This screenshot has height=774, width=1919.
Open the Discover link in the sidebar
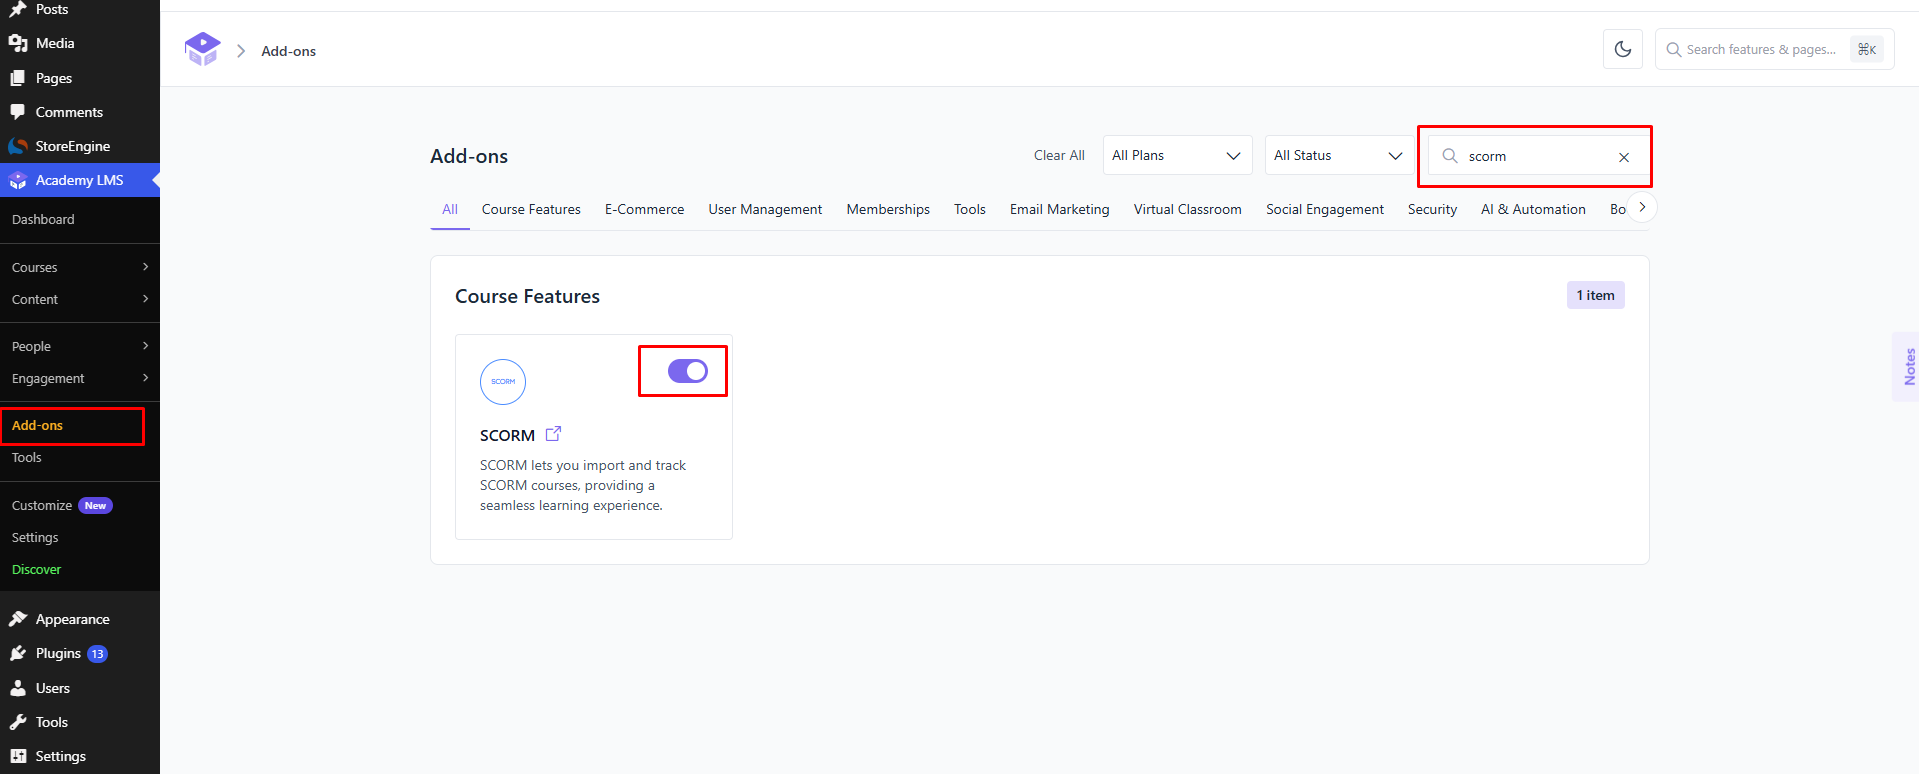click(x=36, y=569)
